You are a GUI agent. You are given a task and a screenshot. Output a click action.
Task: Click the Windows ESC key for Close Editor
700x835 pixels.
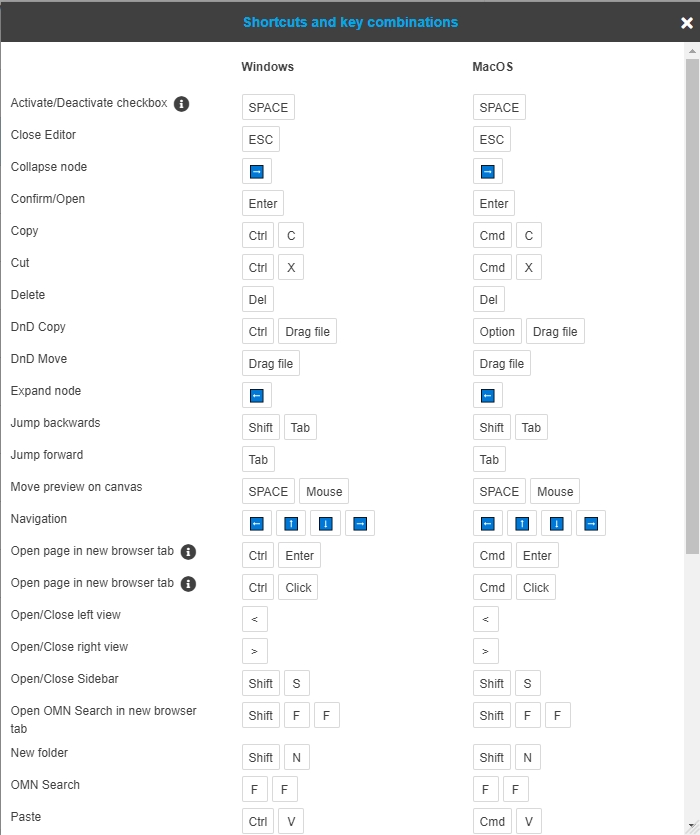click(260, 139)
